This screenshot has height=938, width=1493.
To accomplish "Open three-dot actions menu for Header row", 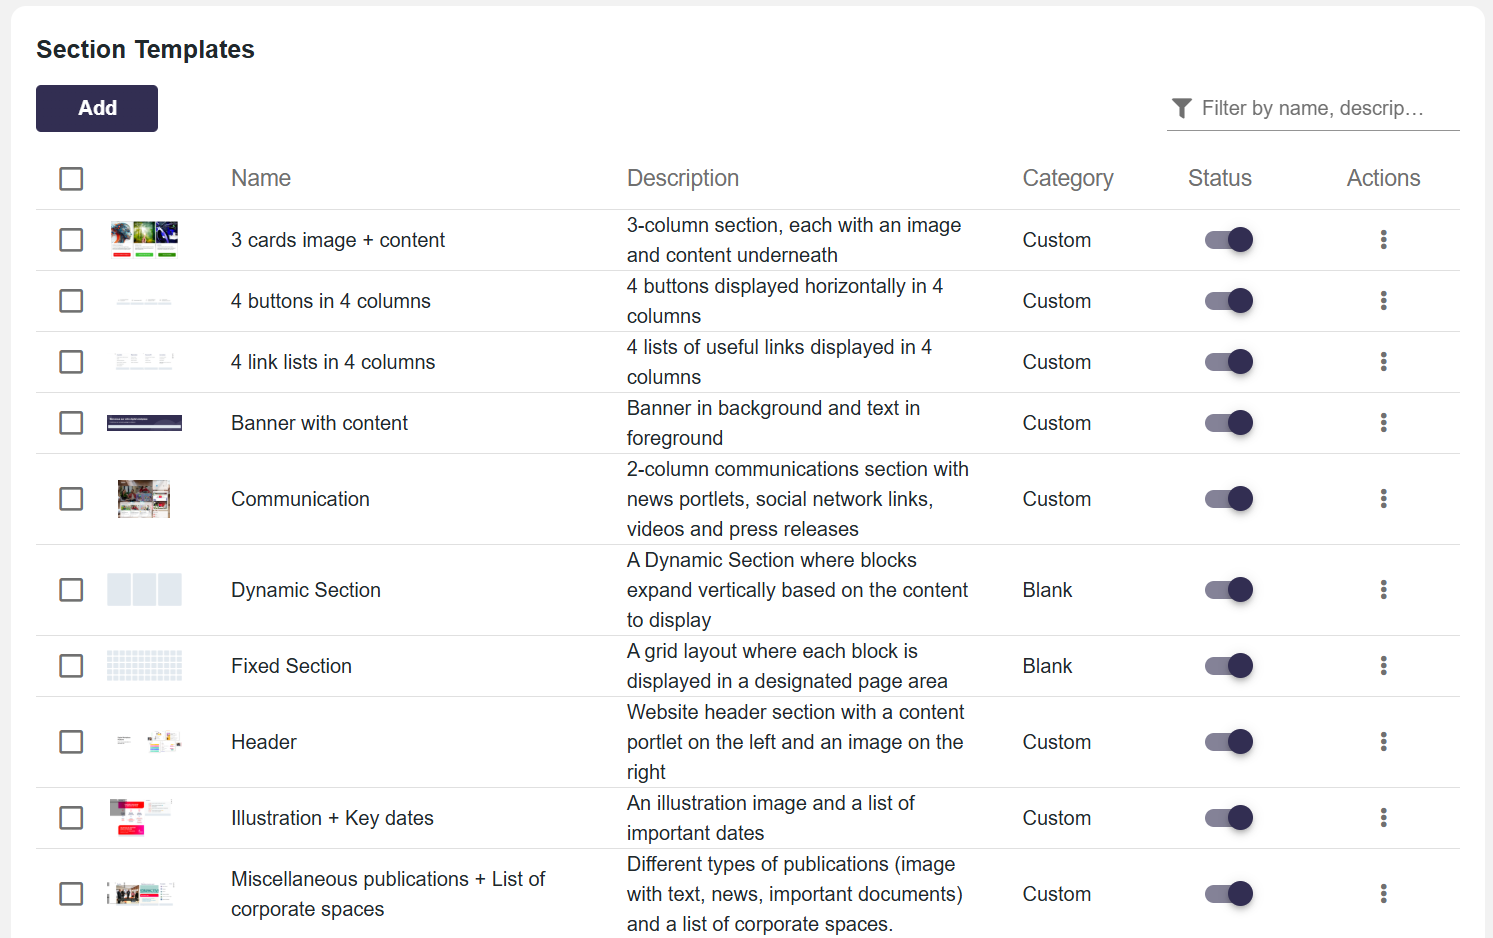I will (x=1383, y=742).
